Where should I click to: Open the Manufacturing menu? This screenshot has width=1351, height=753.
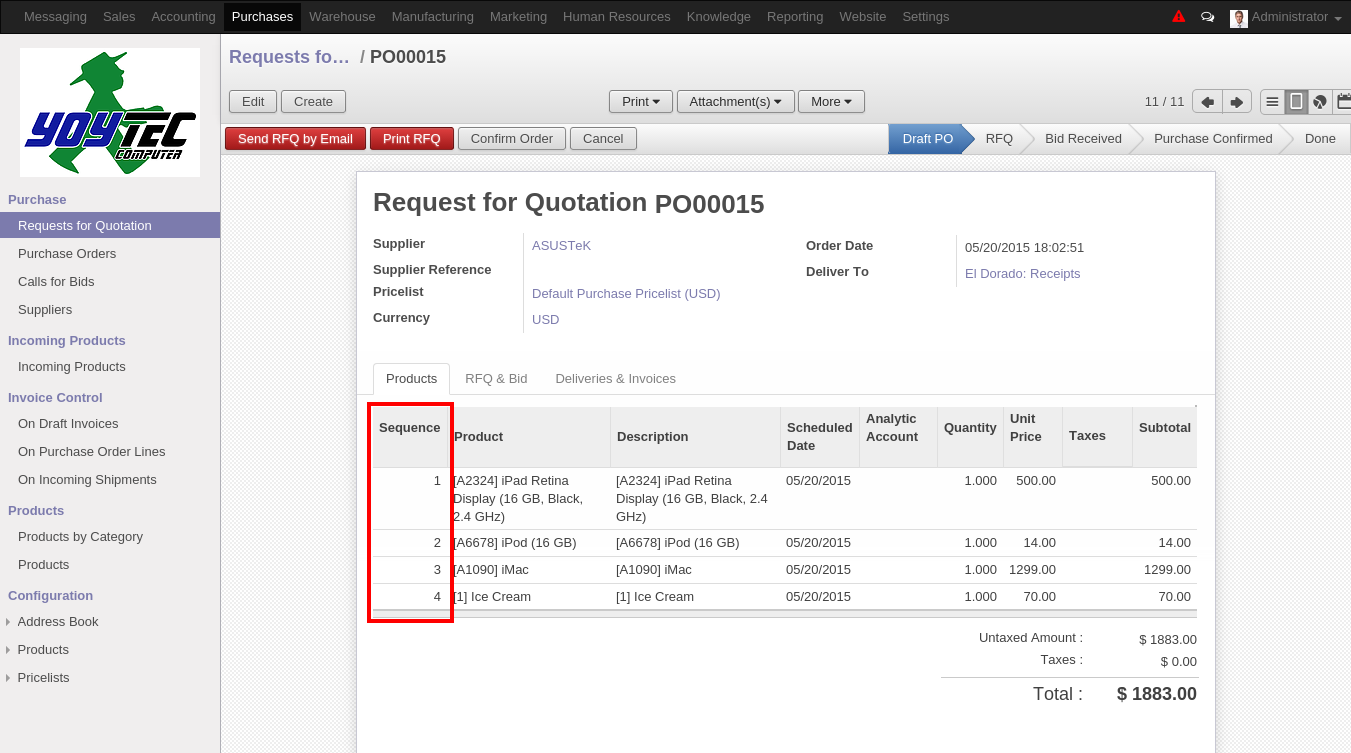[x=433, y=17]
